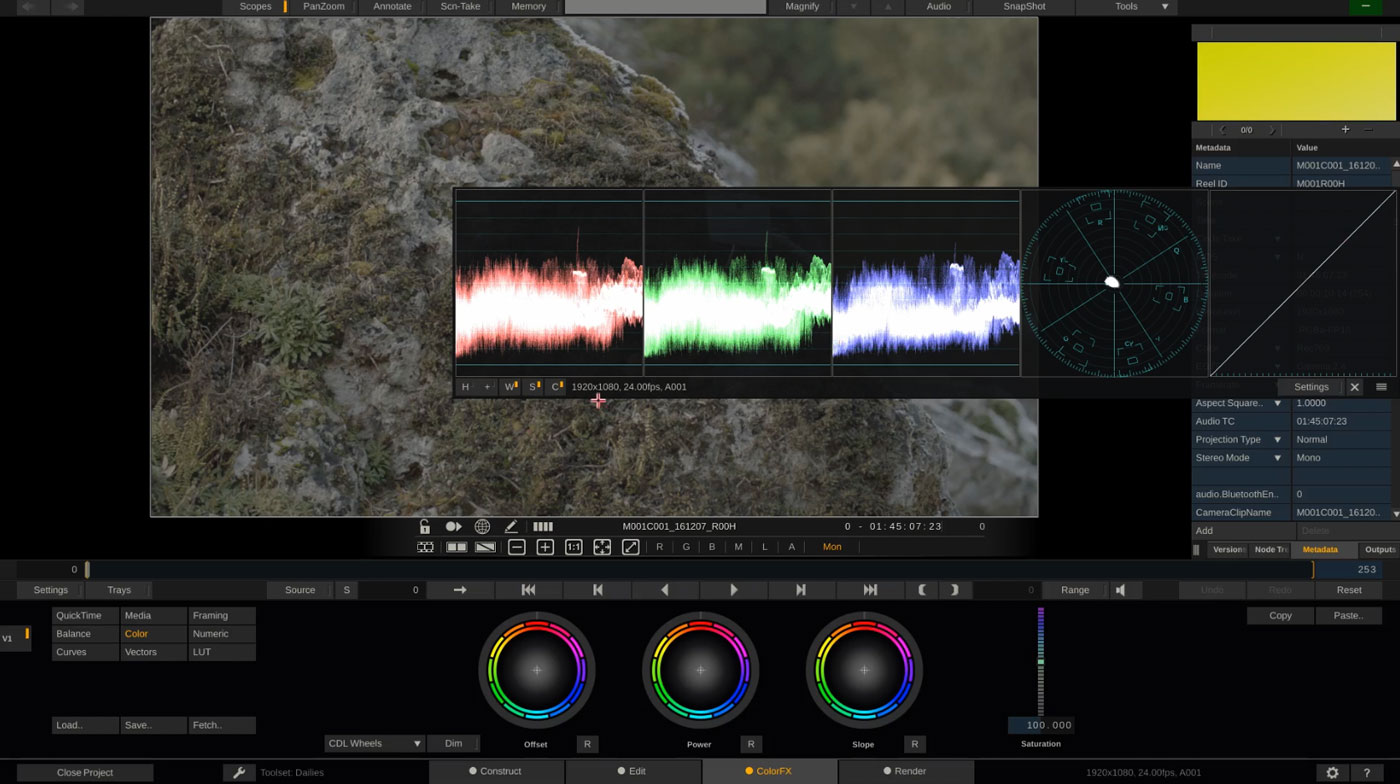
Task: Toggle the C curve scope button
Action: click(x=556, y=387)
